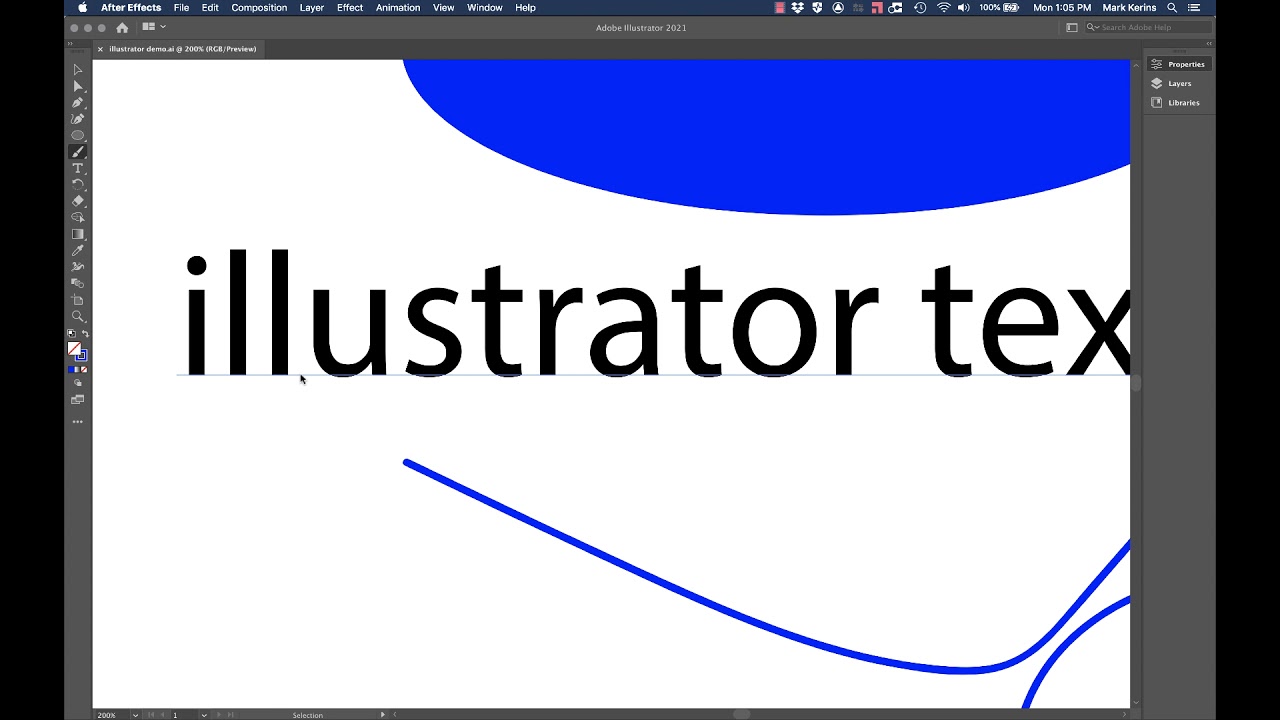The height and width of the screenshot is (720, 1280).
Task: Reset to default fill and stroke
Action: (x=71, y=333)
